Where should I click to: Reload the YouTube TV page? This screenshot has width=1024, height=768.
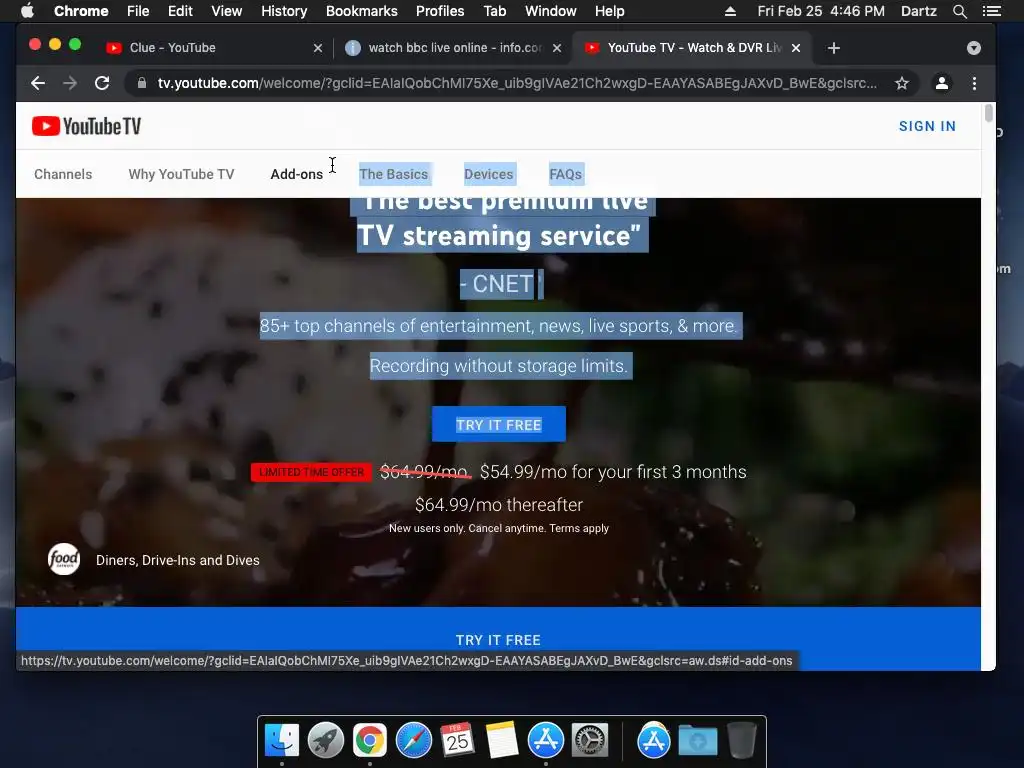pyautogui.click(x=102, y=83)
